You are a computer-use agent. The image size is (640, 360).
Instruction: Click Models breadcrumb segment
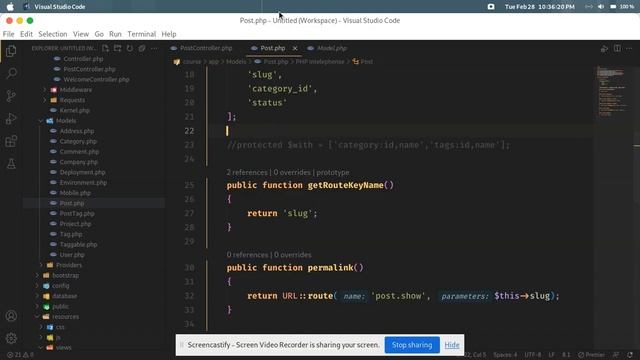(236, 62)
